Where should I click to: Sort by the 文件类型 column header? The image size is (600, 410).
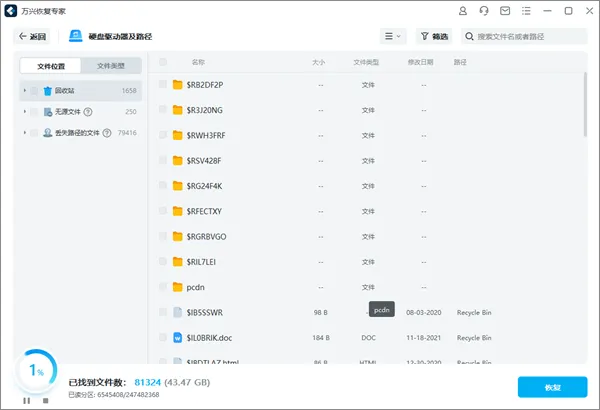[x=366, y=62]
